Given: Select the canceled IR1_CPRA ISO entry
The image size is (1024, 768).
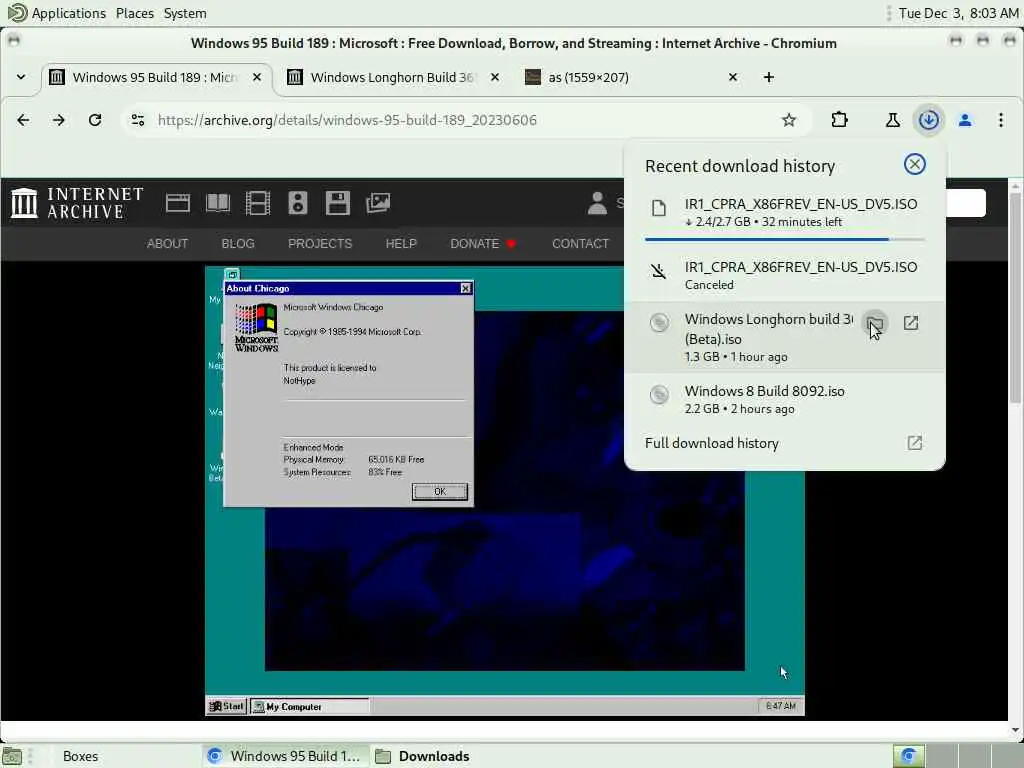Looking at the screenshot, I should (x=785, y=275).
